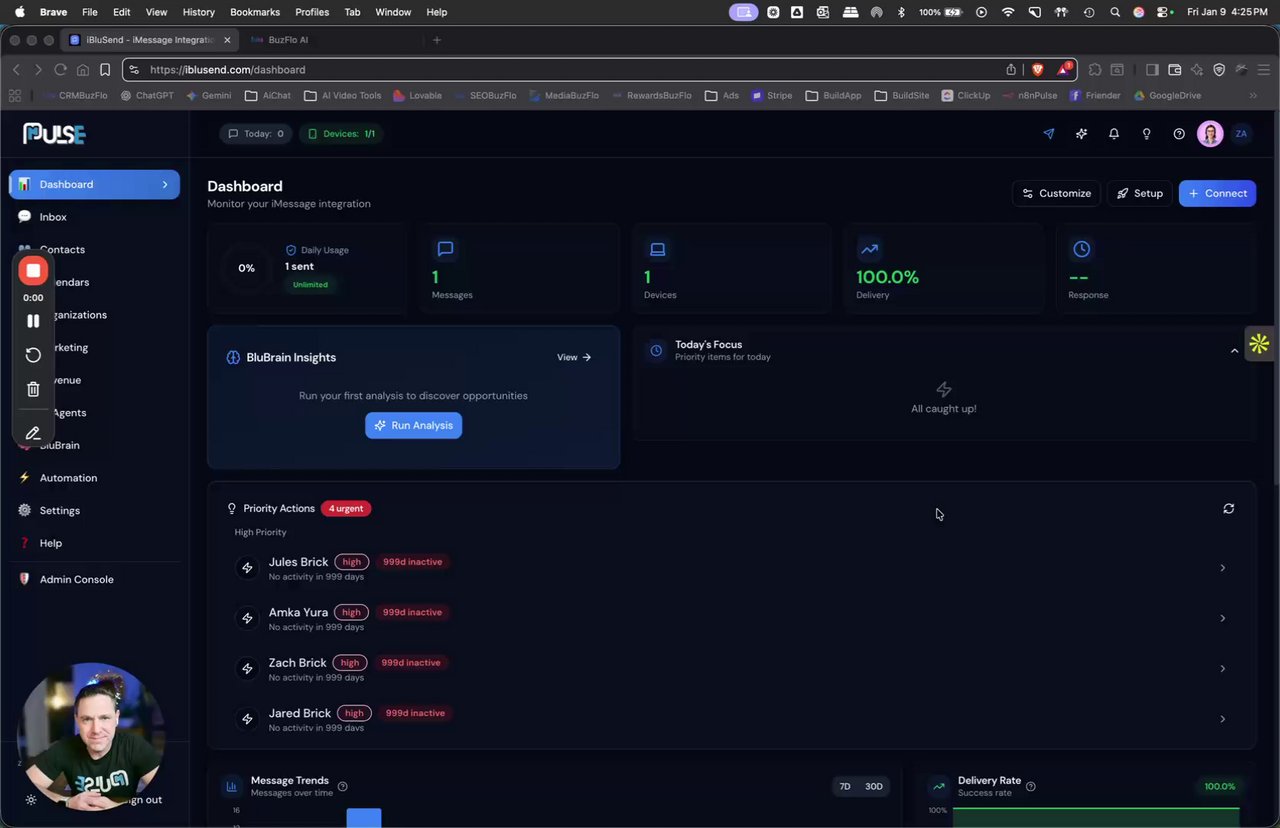Click the Delivery Rate info icon
Screen dimensions: 1280x828
coord(1031,786)
